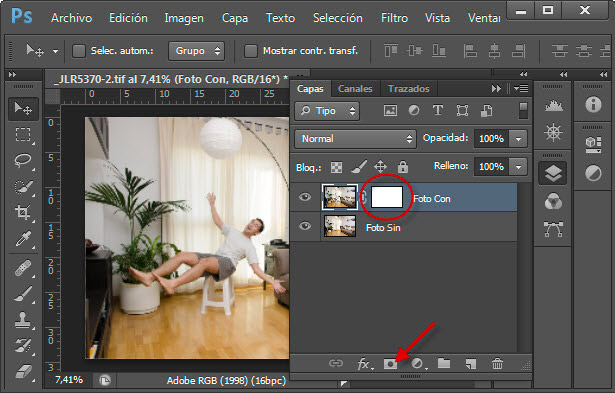Image resolution: width=615 pixels, height=393 pixels.
Task: Hide the Foto Con layer
Action: point(305,197)
